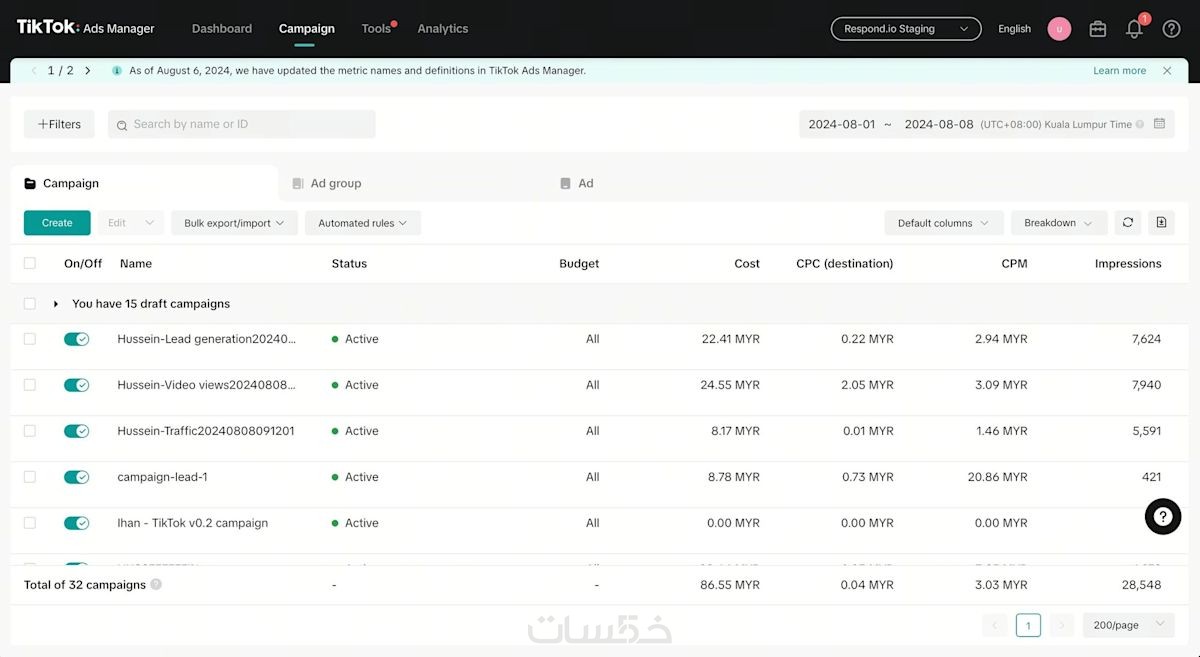Open floating help chat button
Image resolution: width=1200 pixels, height=657 pixels.
point(1162,517)
